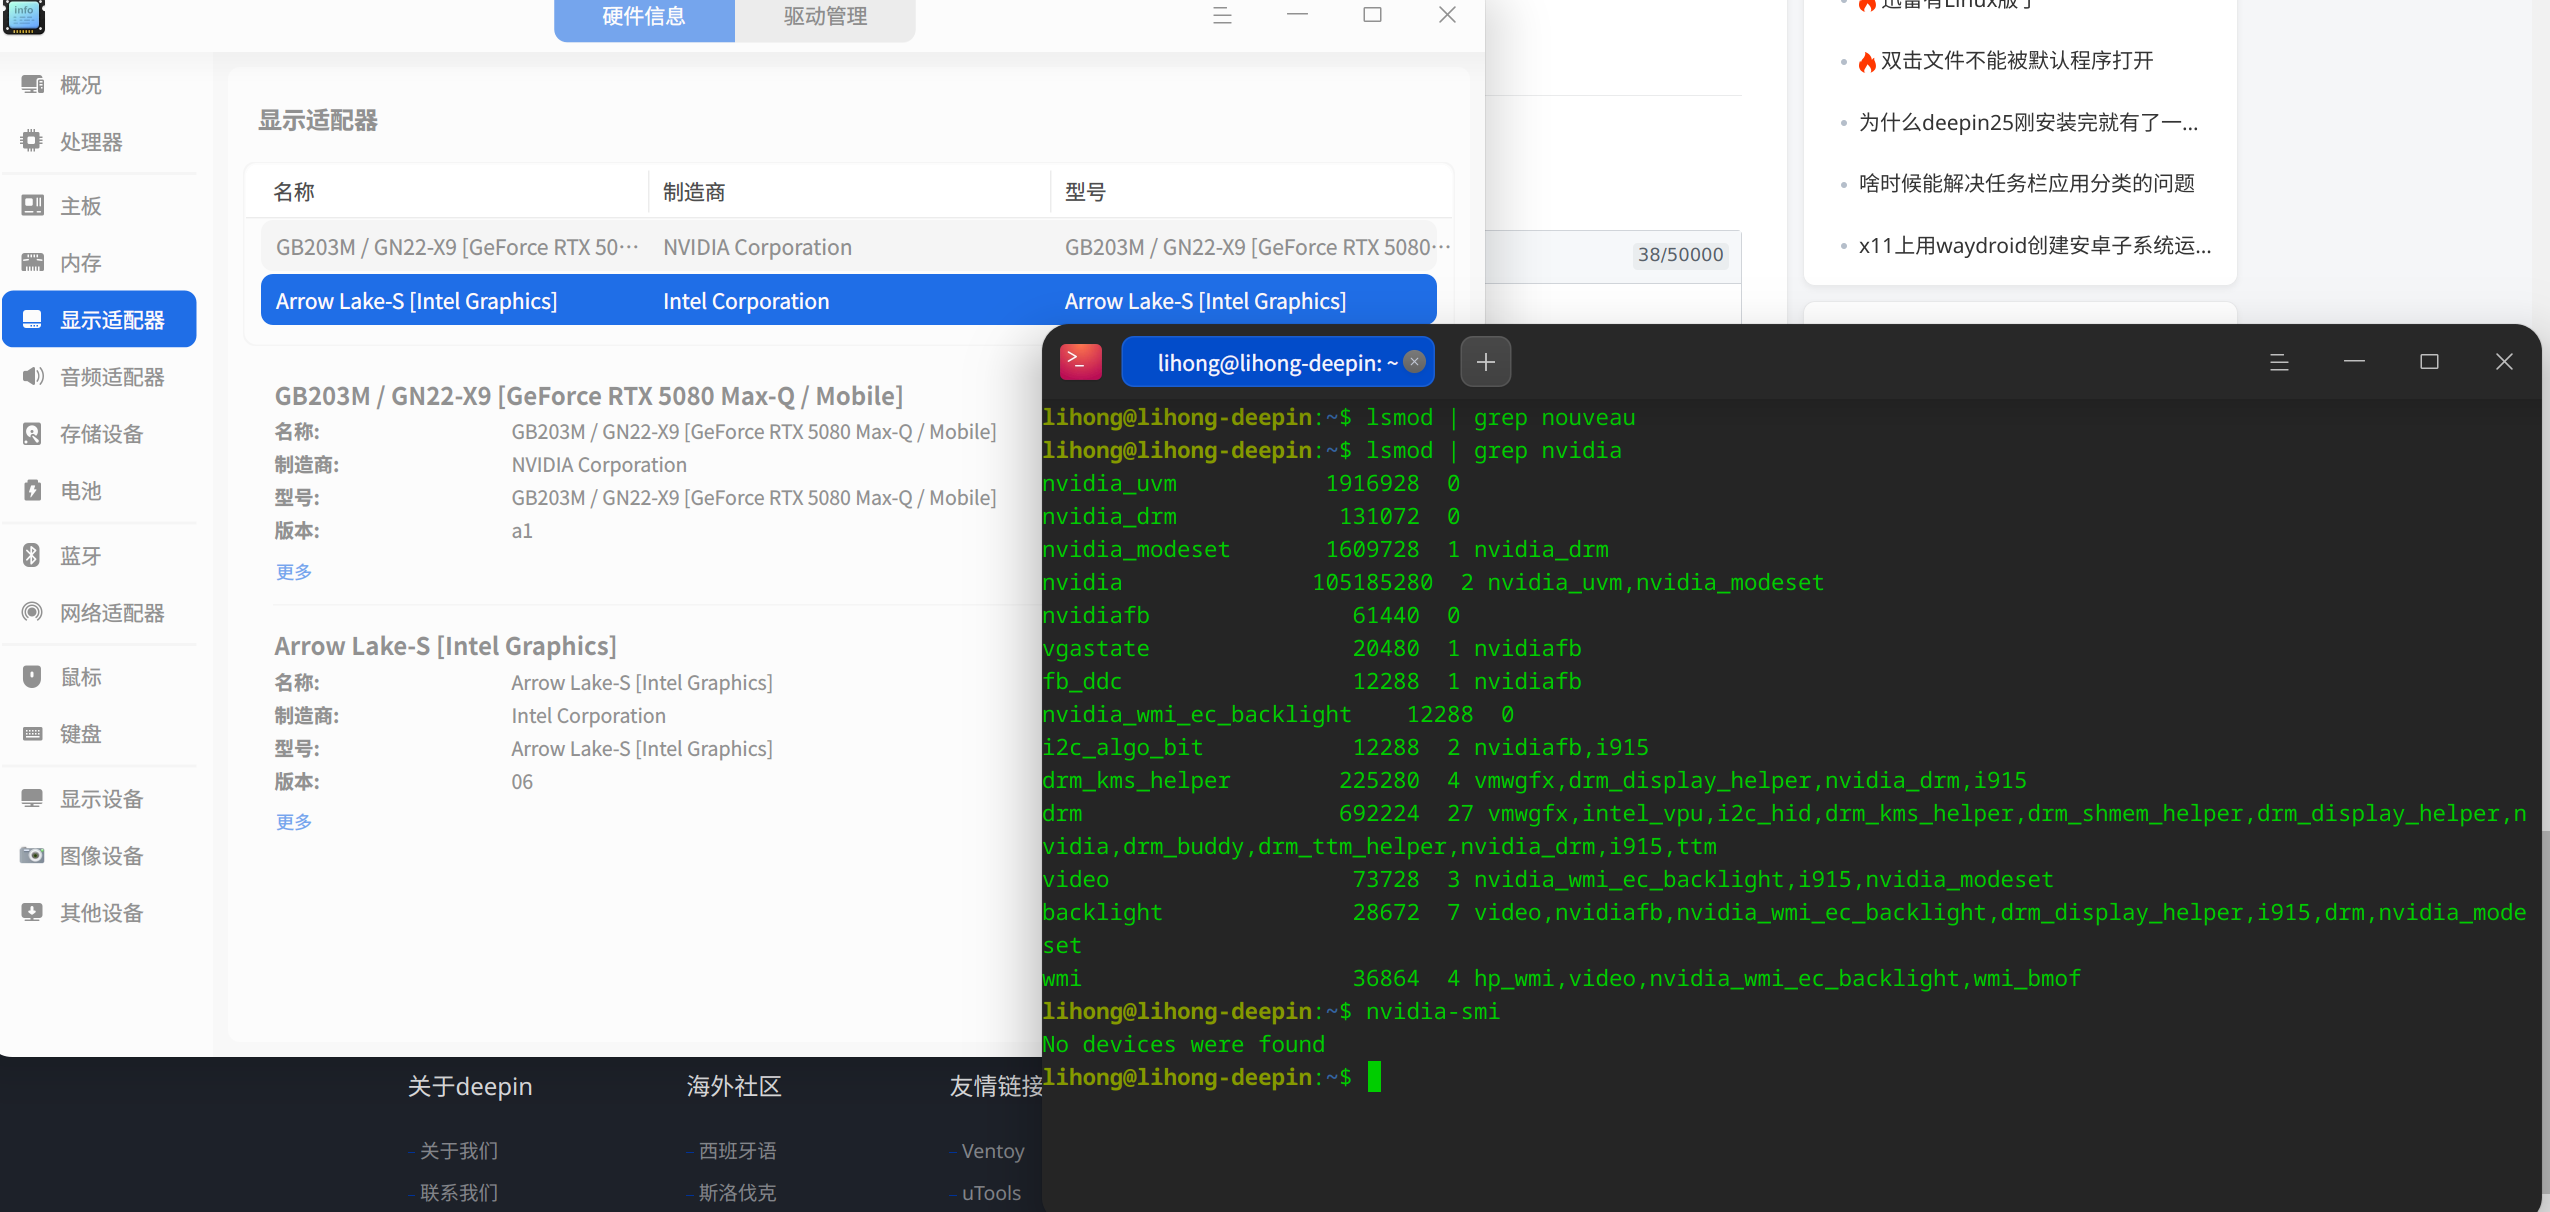
Task: Open 为什么deepin25刚安装完就有了一 forum post
Action: click(2028, 122)
